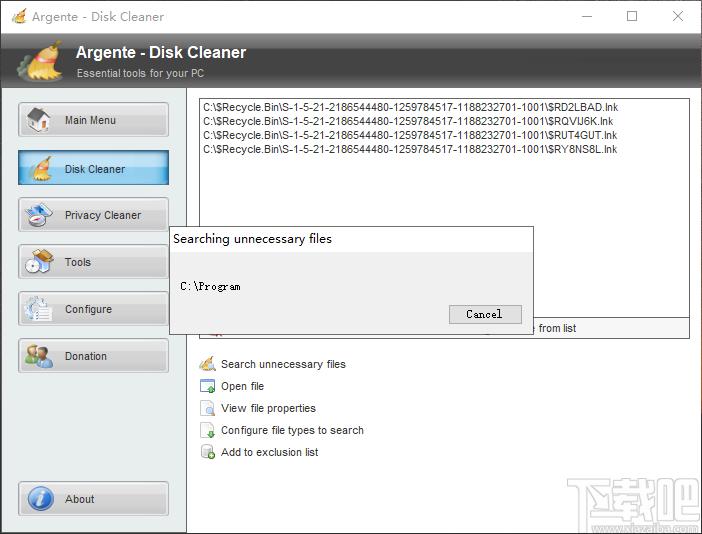
Task: Open the Privacy Cleaner section
Action: click(94, 215)
